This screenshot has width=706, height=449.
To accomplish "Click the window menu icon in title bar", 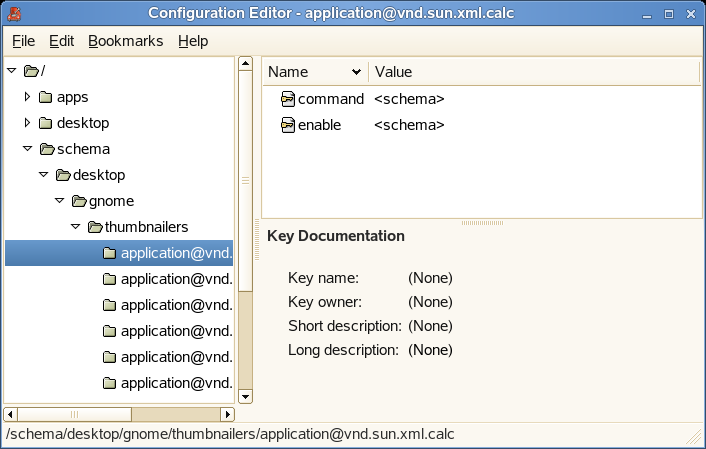I will pos(13,12).
